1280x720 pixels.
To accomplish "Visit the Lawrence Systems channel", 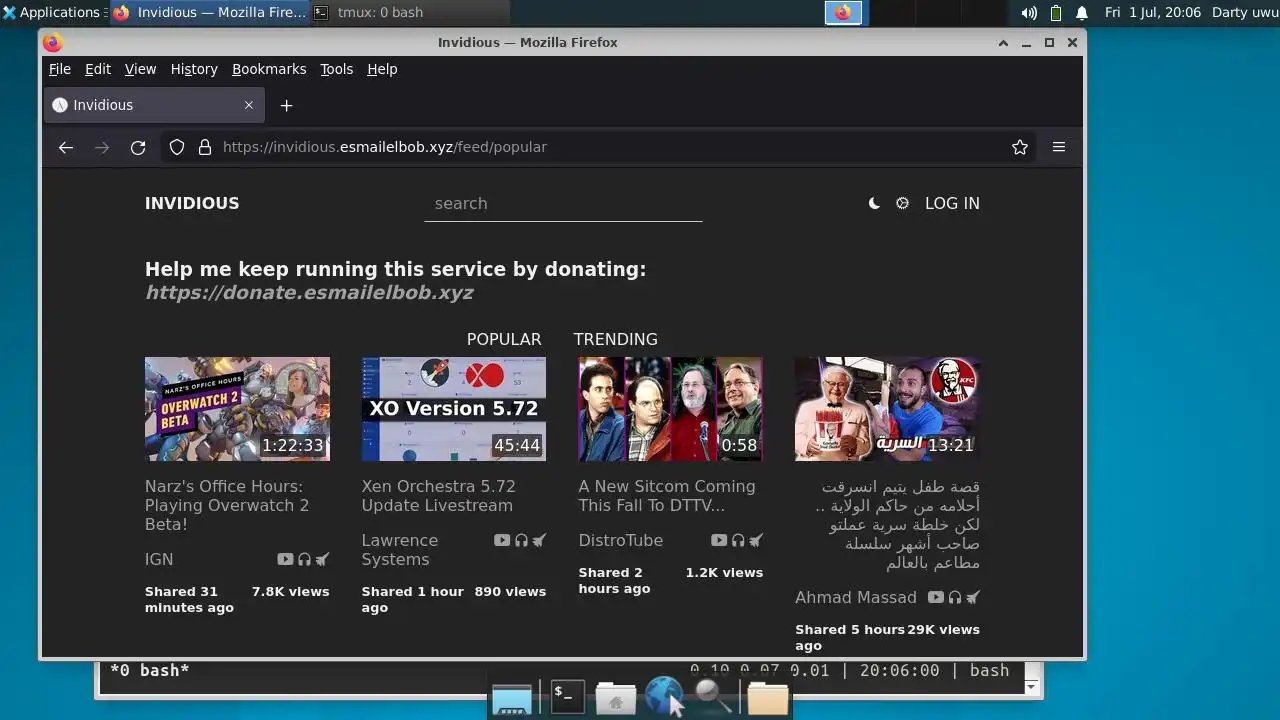I will click(x=400, y=549).
